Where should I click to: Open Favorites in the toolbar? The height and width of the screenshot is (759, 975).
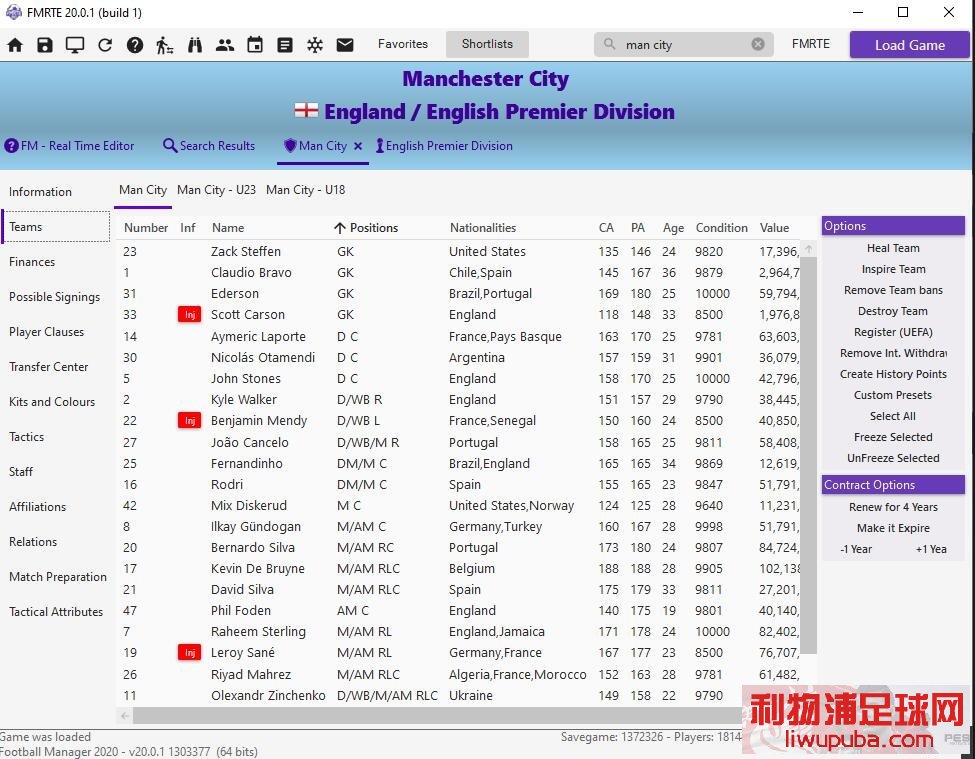click(x=403, y=44)
